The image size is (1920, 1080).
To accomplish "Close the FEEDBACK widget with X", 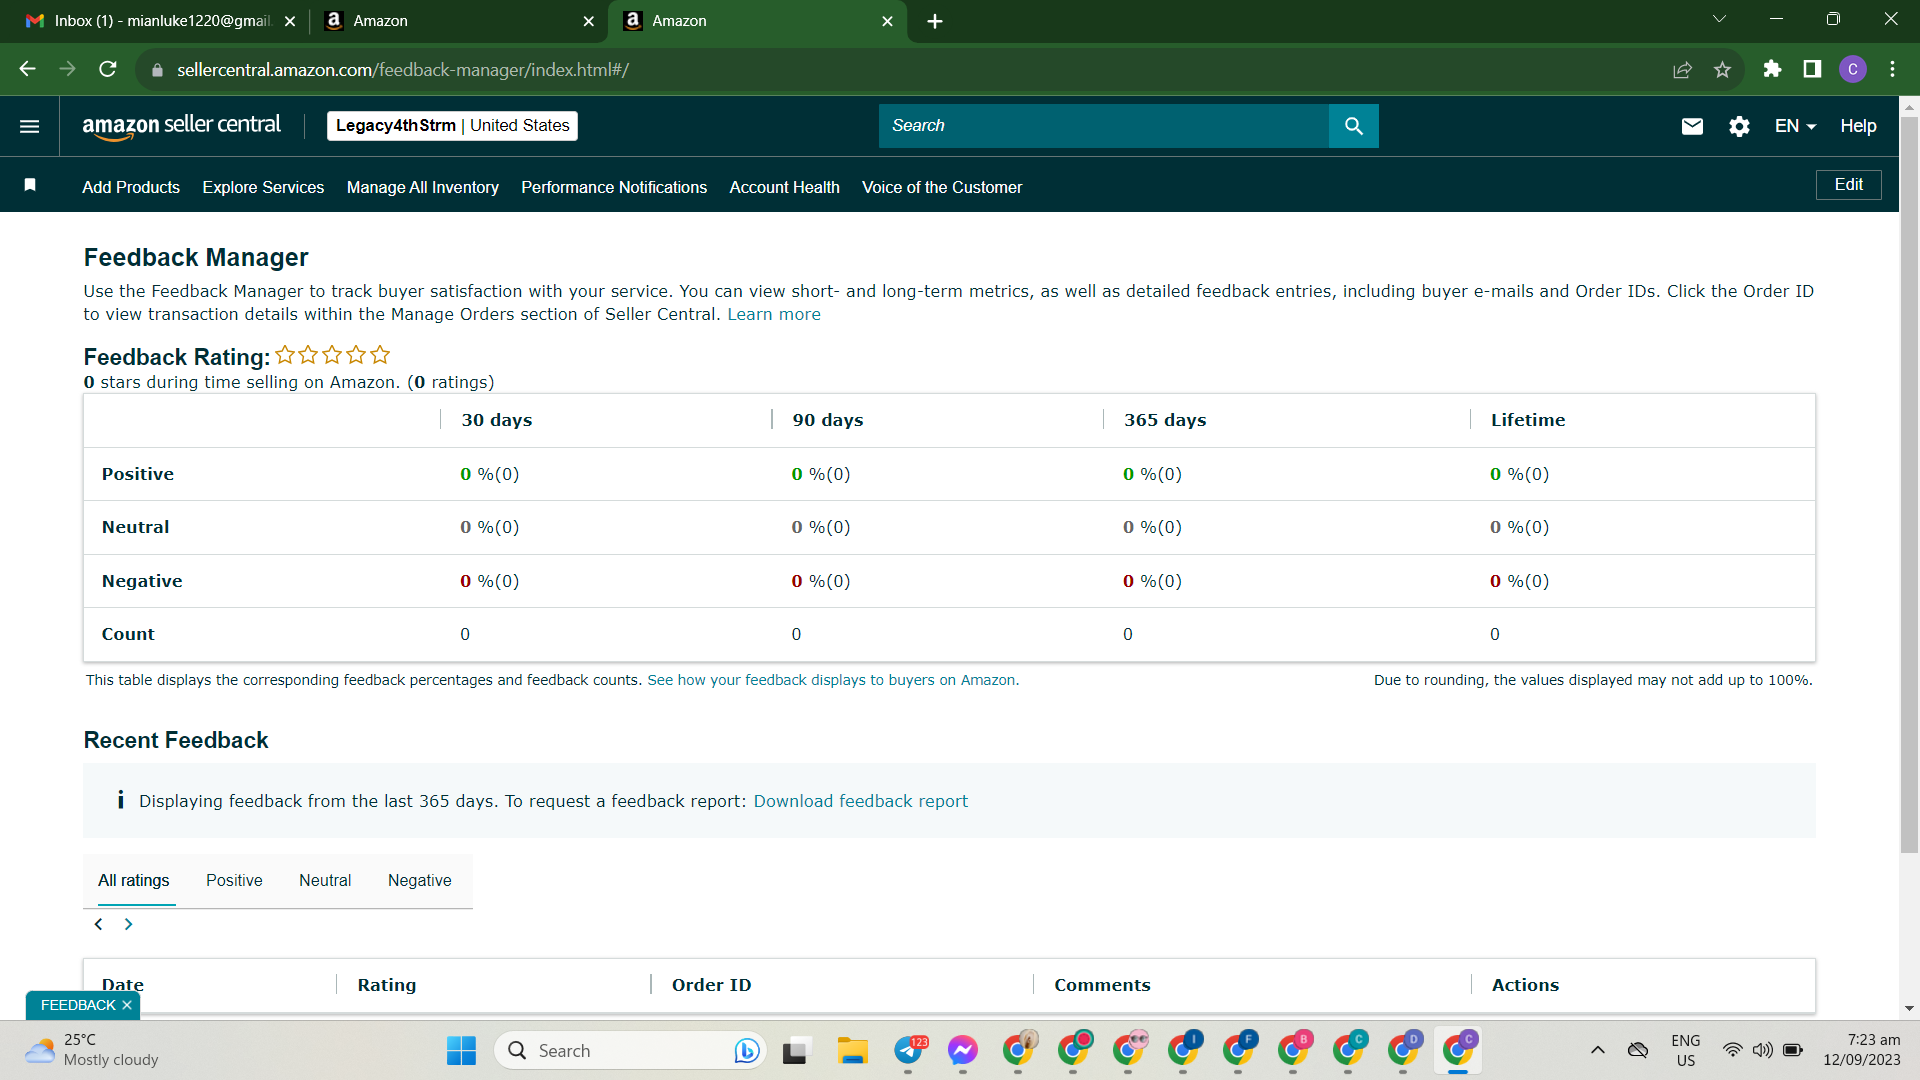I will coord(127,1005).
